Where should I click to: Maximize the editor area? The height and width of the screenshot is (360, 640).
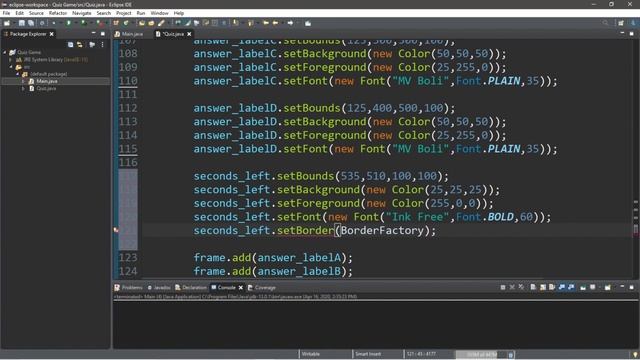(631, 33)
